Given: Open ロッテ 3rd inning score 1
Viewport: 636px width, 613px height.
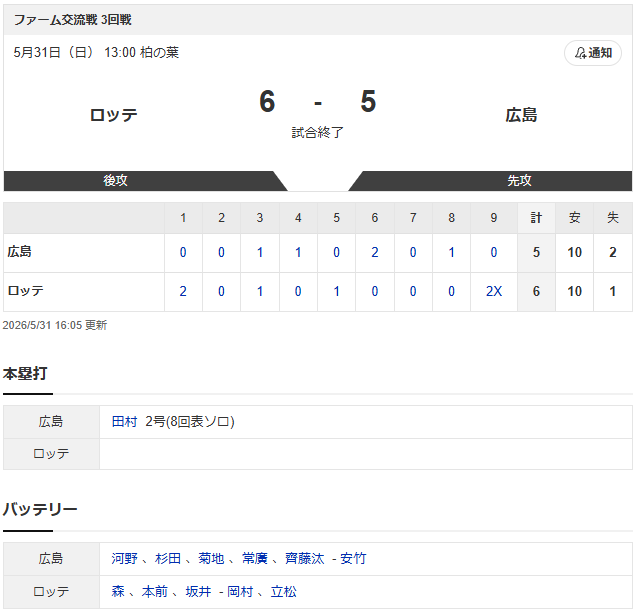Looking at the screenshot, I should tap(260, 291).
